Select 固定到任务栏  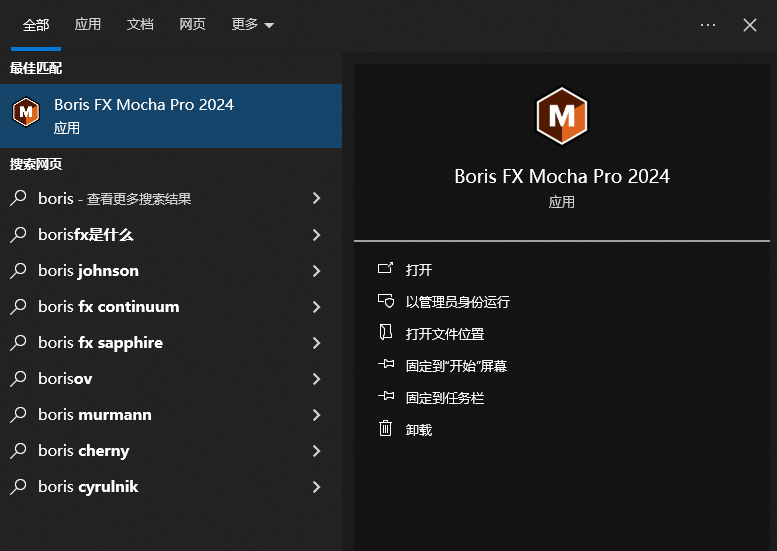(444, 397)
